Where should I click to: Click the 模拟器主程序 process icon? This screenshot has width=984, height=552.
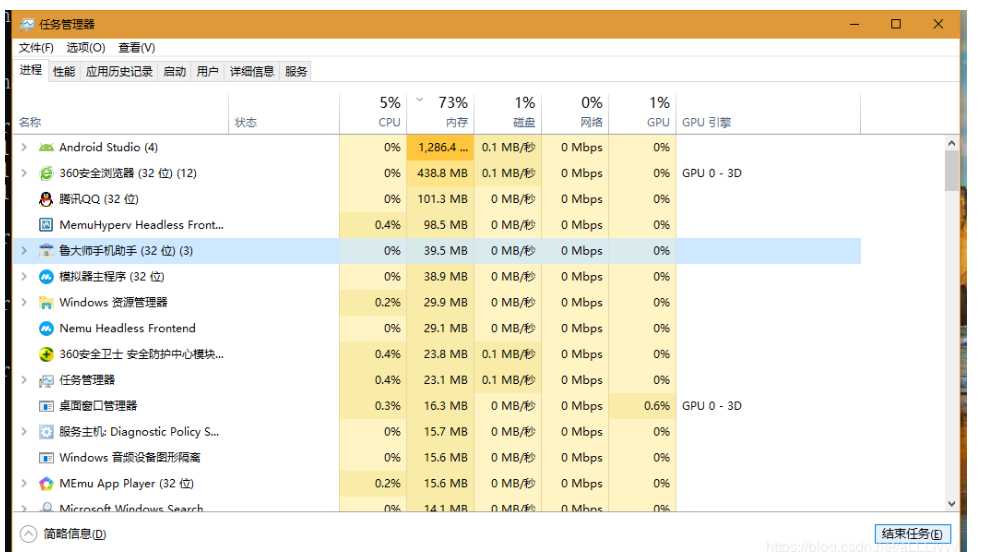point(46,277)
